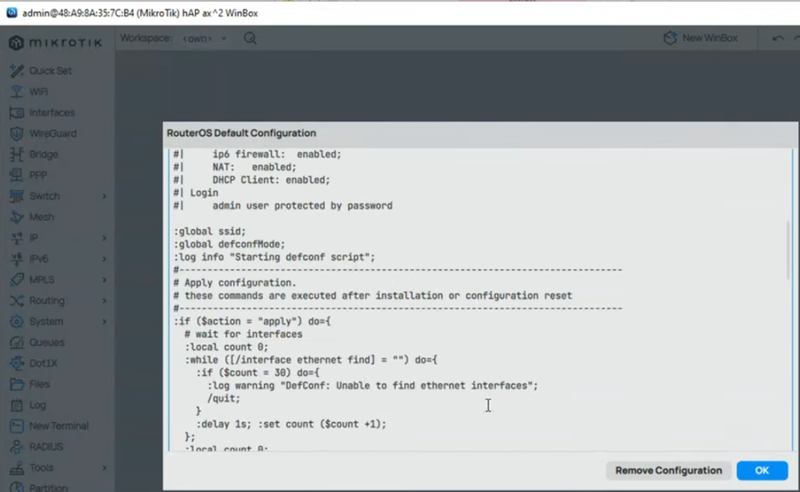Click the search magnifier icon in toolbar
Image resolution: width=800 pixels, height=492 pixels.
(x=250, y=38)
